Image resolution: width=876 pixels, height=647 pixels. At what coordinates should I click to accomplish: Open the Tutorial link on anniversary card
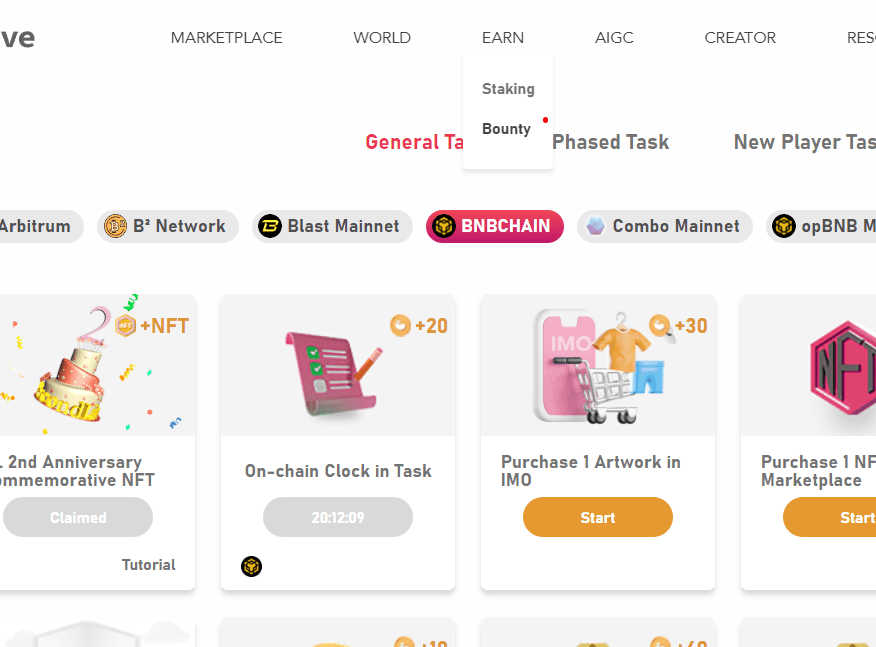coord(148,565)
